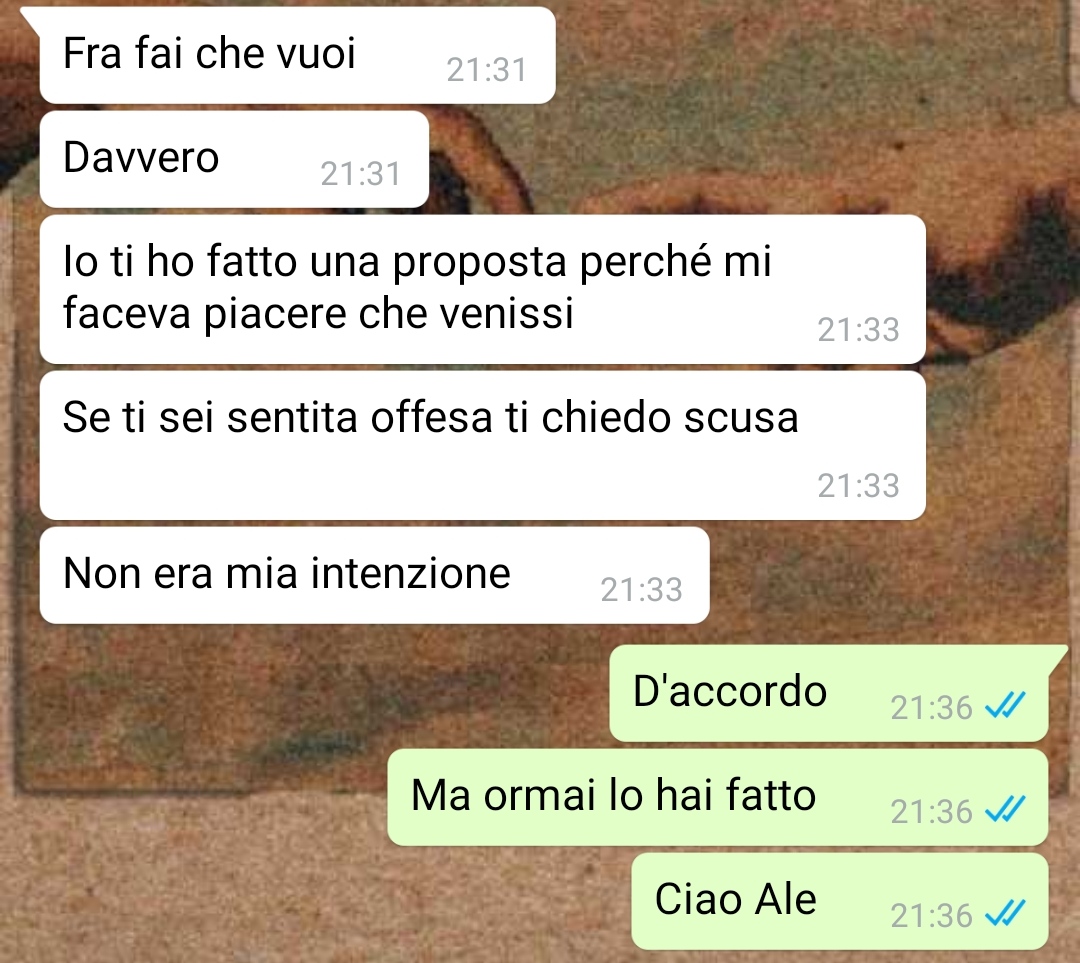Tap the "Non era mia intenzione" bubble
1080x963 pixels.
pyautogui.click(x=375, y=575)
